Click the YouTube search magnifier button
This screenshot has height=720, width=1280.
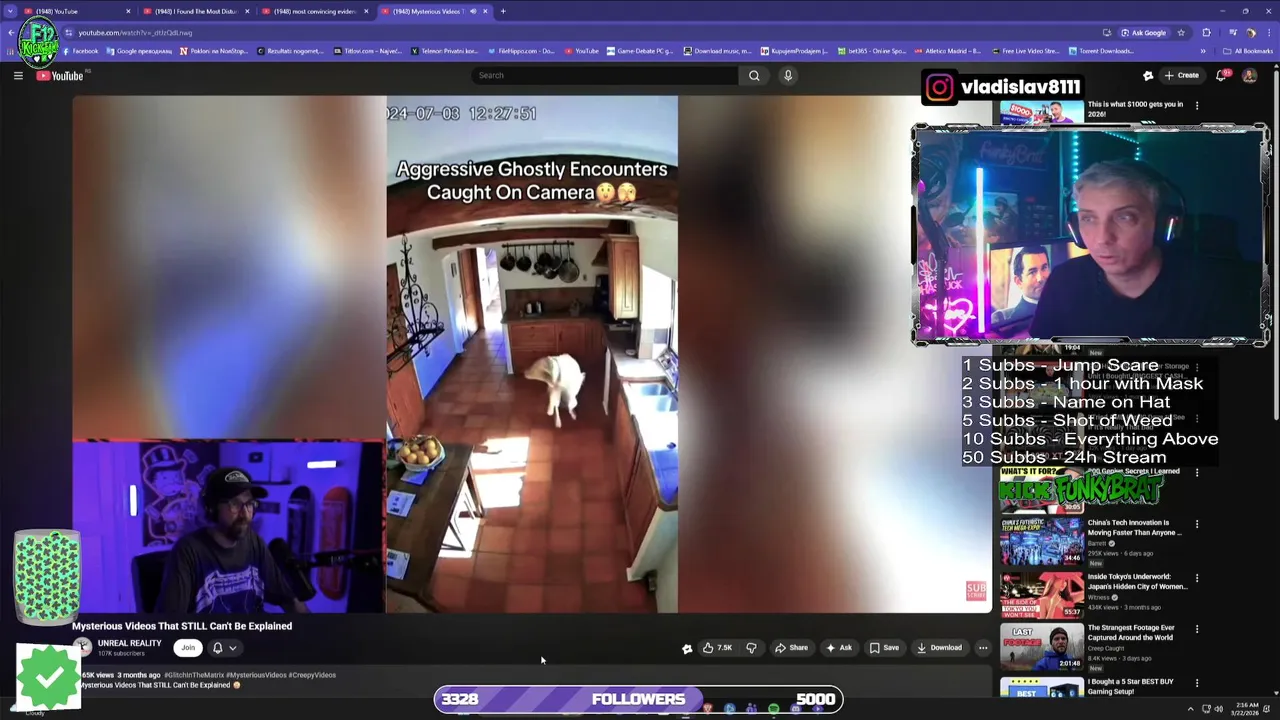(754, 75)
